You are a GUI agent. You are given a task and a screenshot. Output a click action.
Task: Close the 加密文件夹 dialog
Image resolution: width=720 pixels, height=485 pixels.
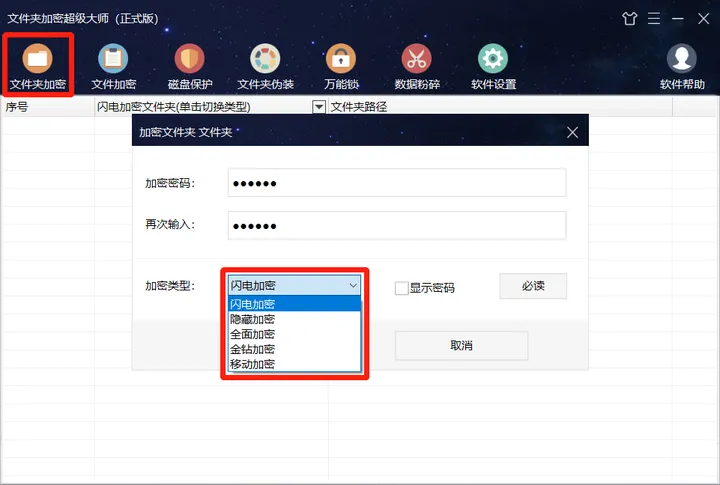(572, 132)
